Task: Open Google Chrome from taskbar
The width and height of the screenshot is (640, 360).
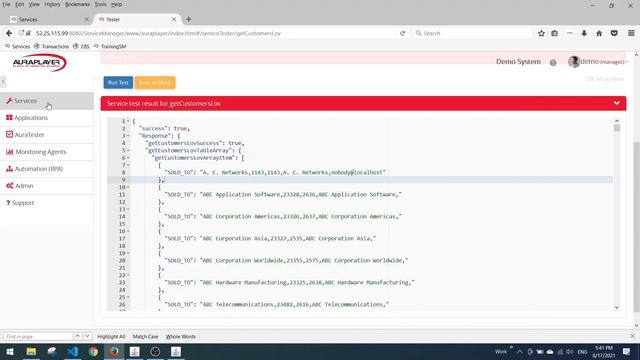Action: (93, 351)
